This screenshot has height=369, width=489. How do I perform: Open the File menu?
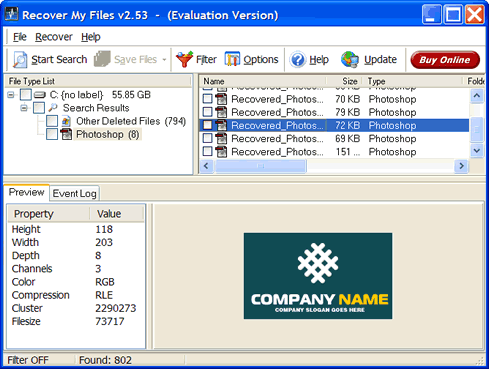click(20, 37)
